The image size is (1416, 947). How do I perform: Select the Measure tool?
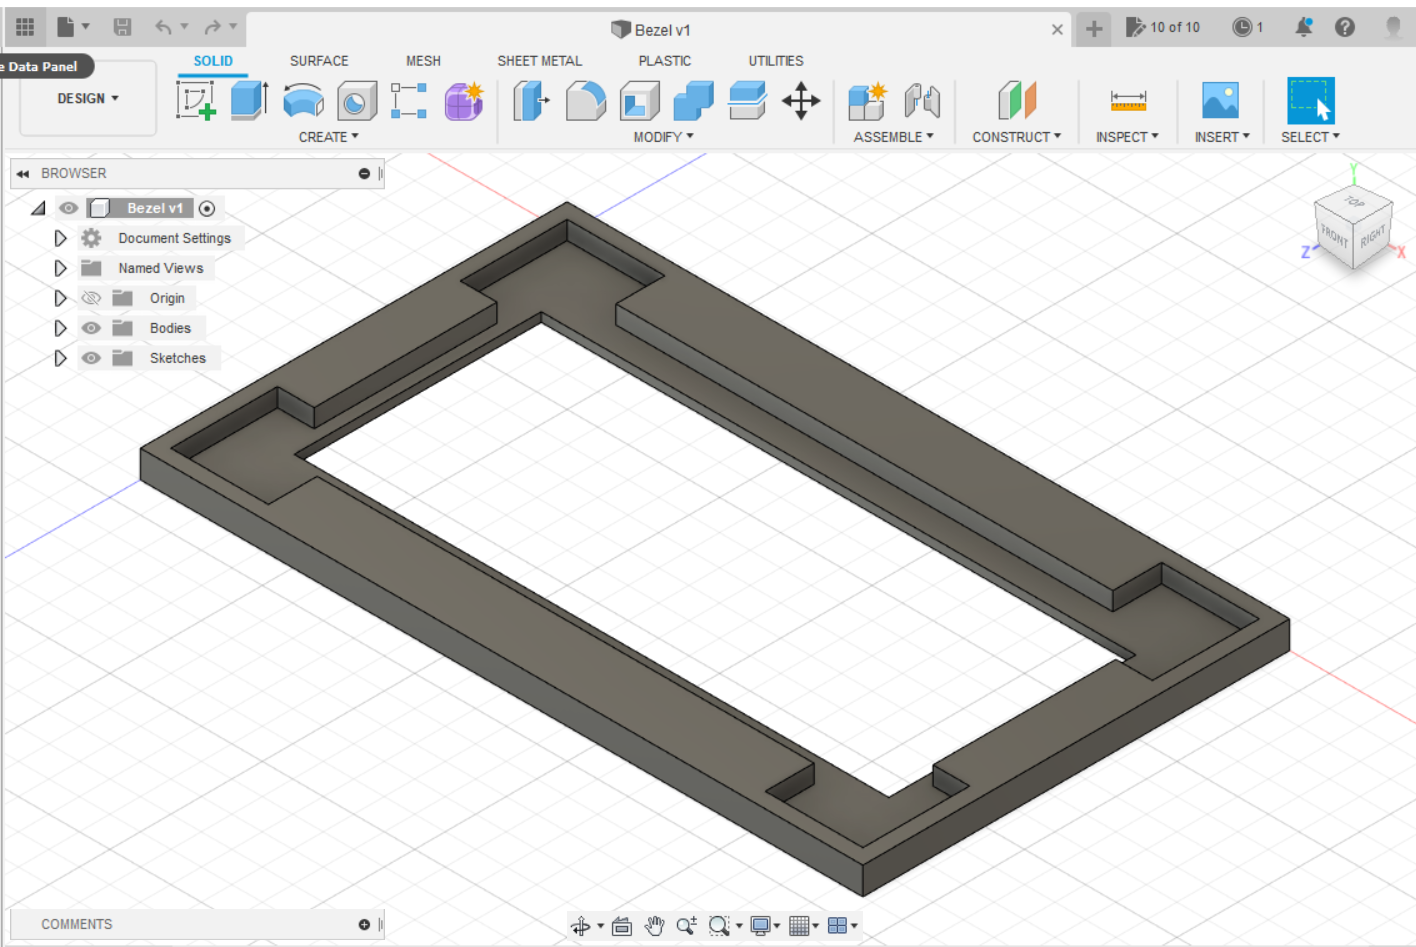(x=1128, y=101)
